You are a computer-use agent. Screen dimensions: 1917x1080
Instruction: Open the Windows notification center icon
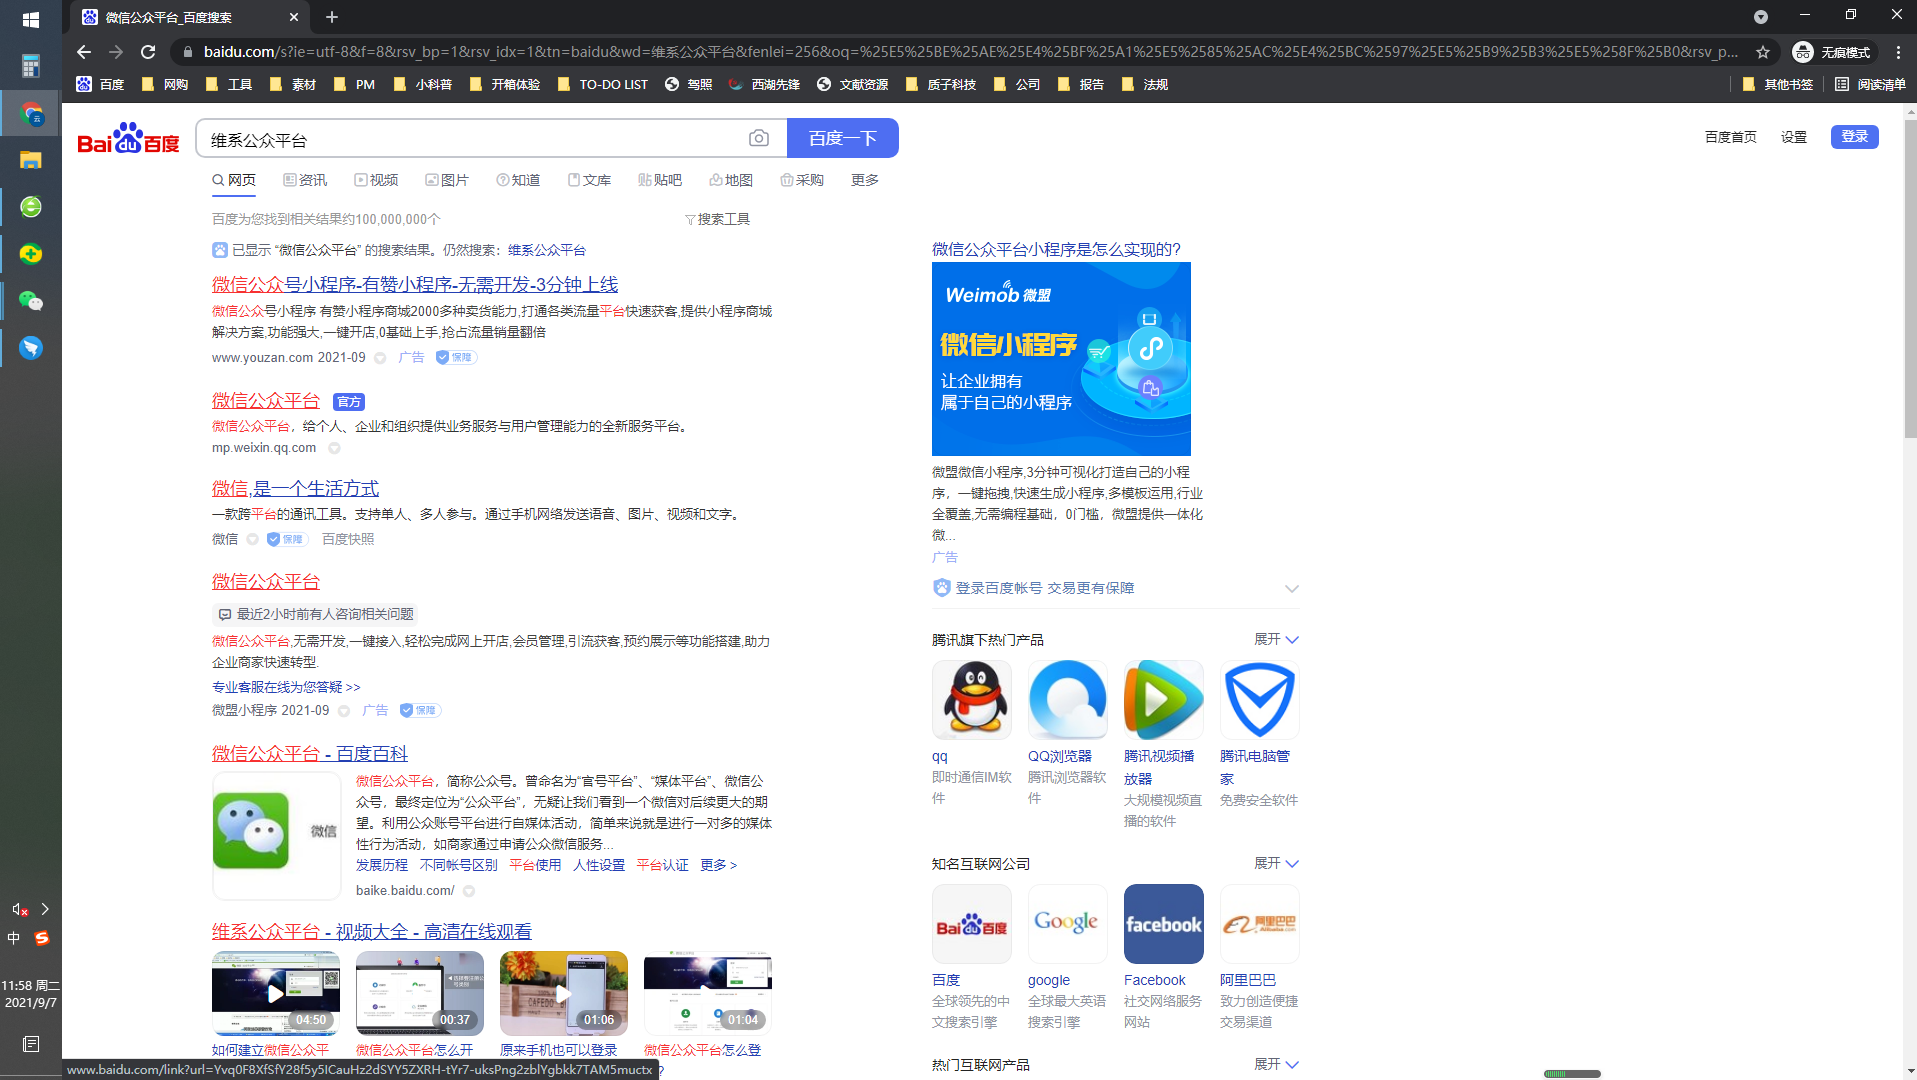coord(31,1044)
